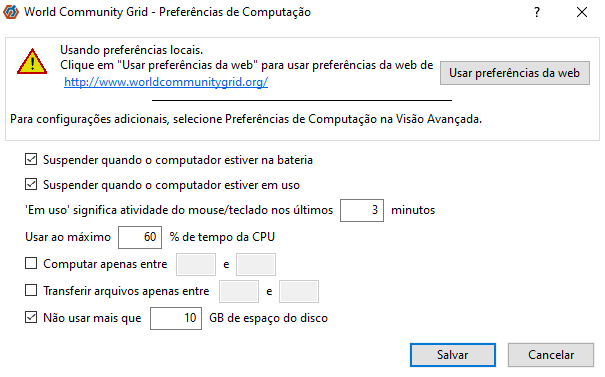Click the World Community Grid title bar icon
This screenshot has width=605, height=377.
[x=11, y=12]
